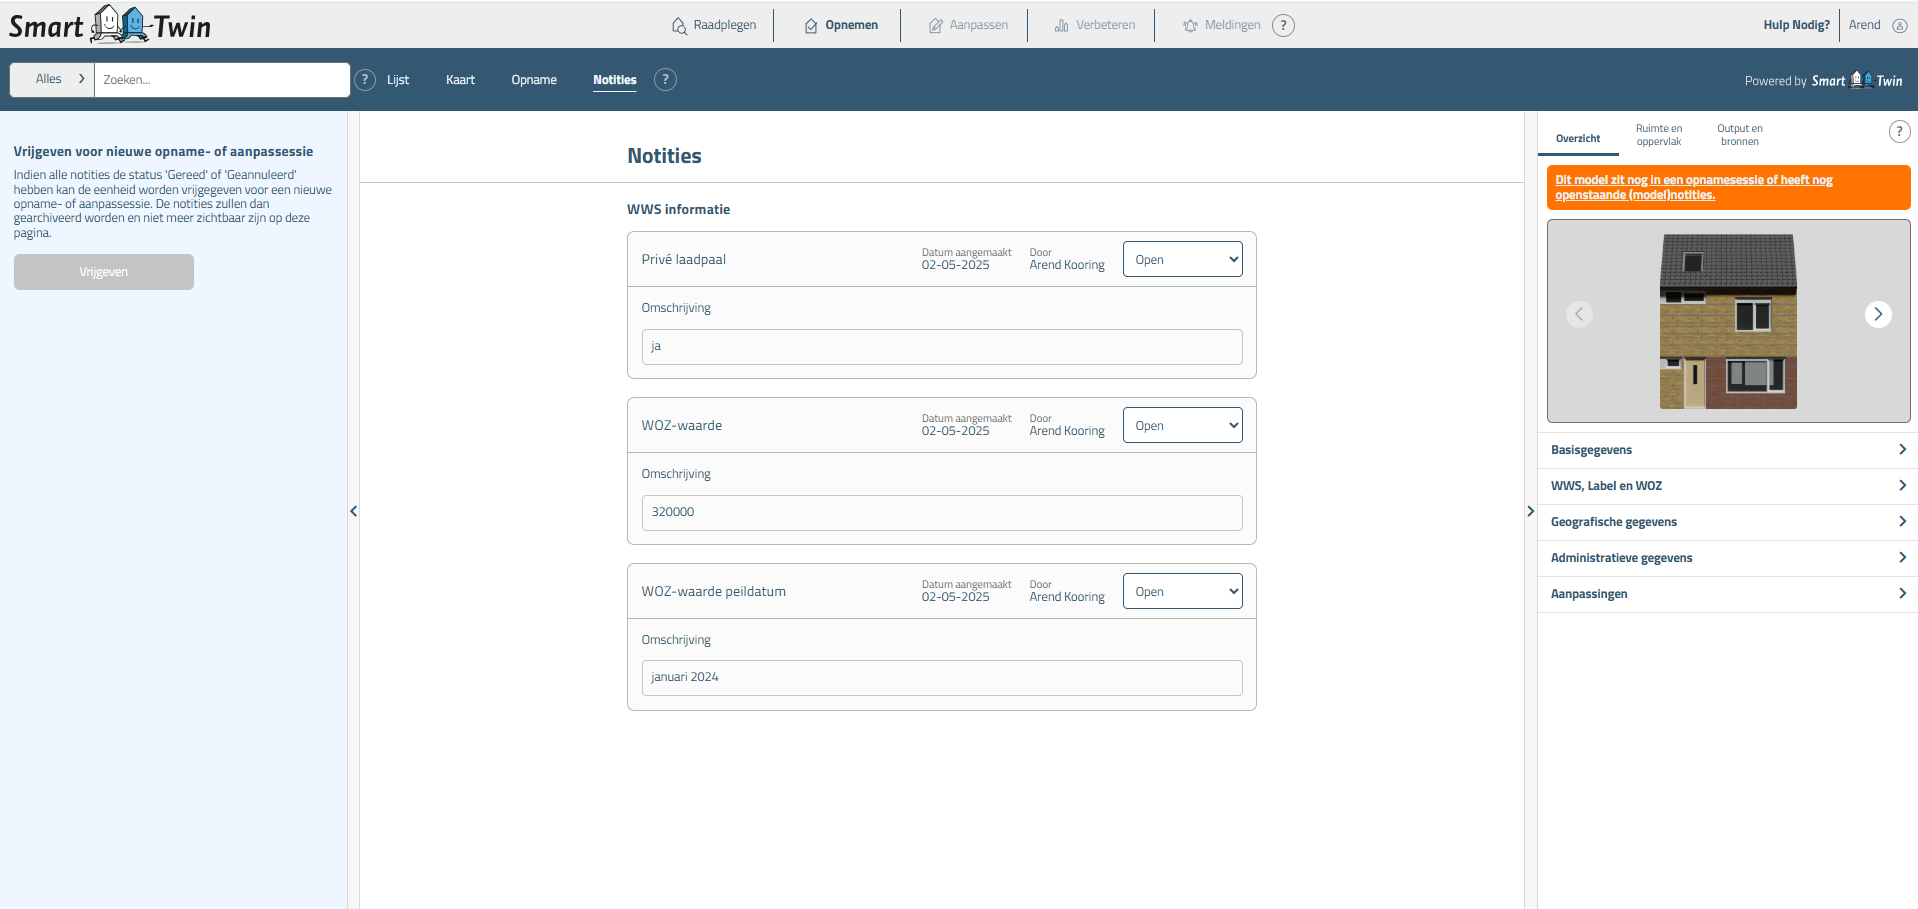Click the orange open notes warning link
This screenshot has width=1918, height=909.
point(1693,188)
